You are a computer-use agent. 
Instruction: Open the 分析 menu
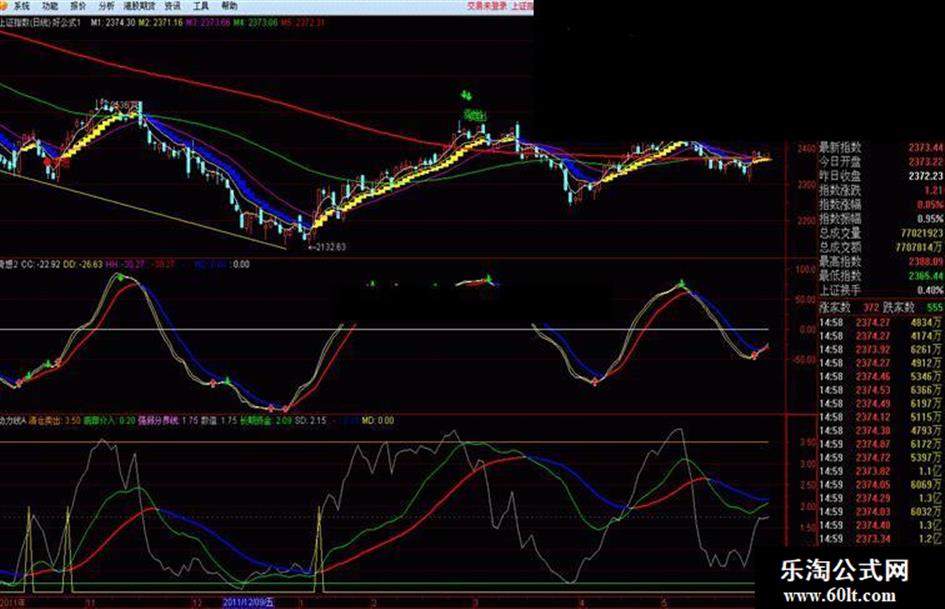[106, 6]
